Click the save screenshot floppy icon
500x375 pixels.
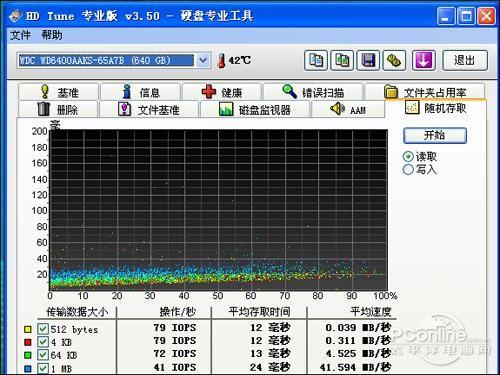(368, 60)
